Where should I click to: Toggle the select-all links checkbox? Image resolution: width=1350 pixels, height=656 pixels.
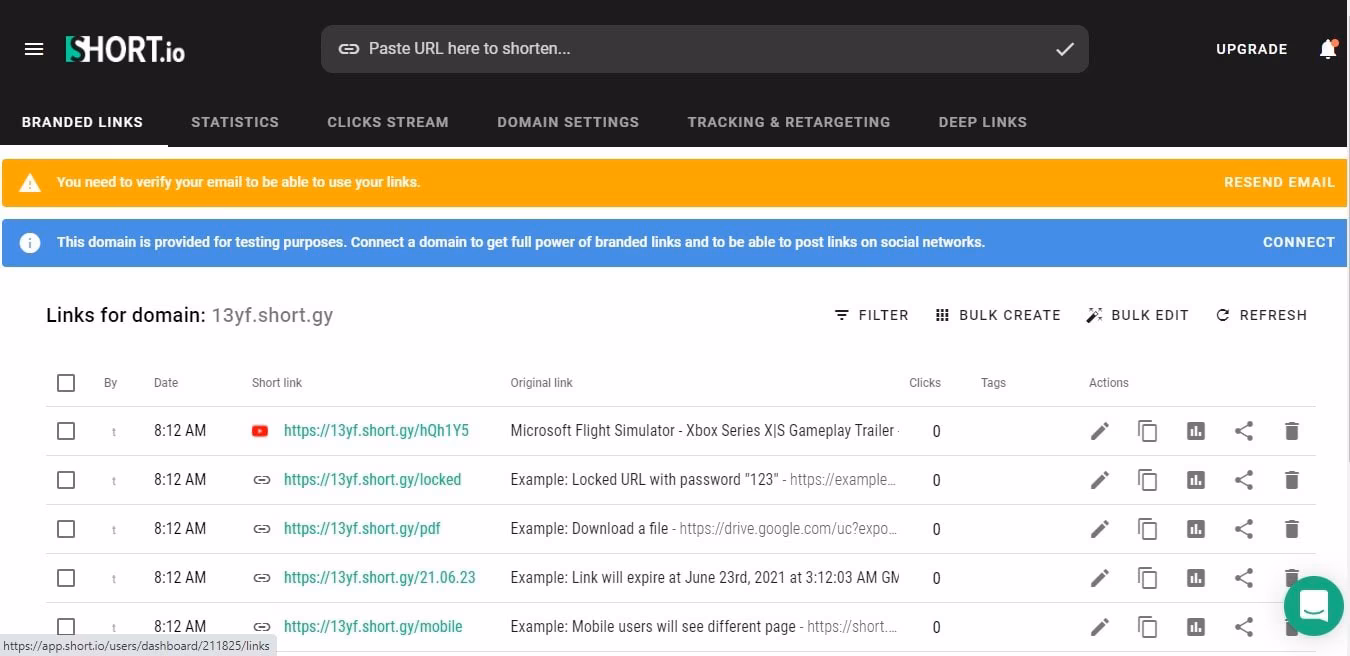tap(66, 383)
